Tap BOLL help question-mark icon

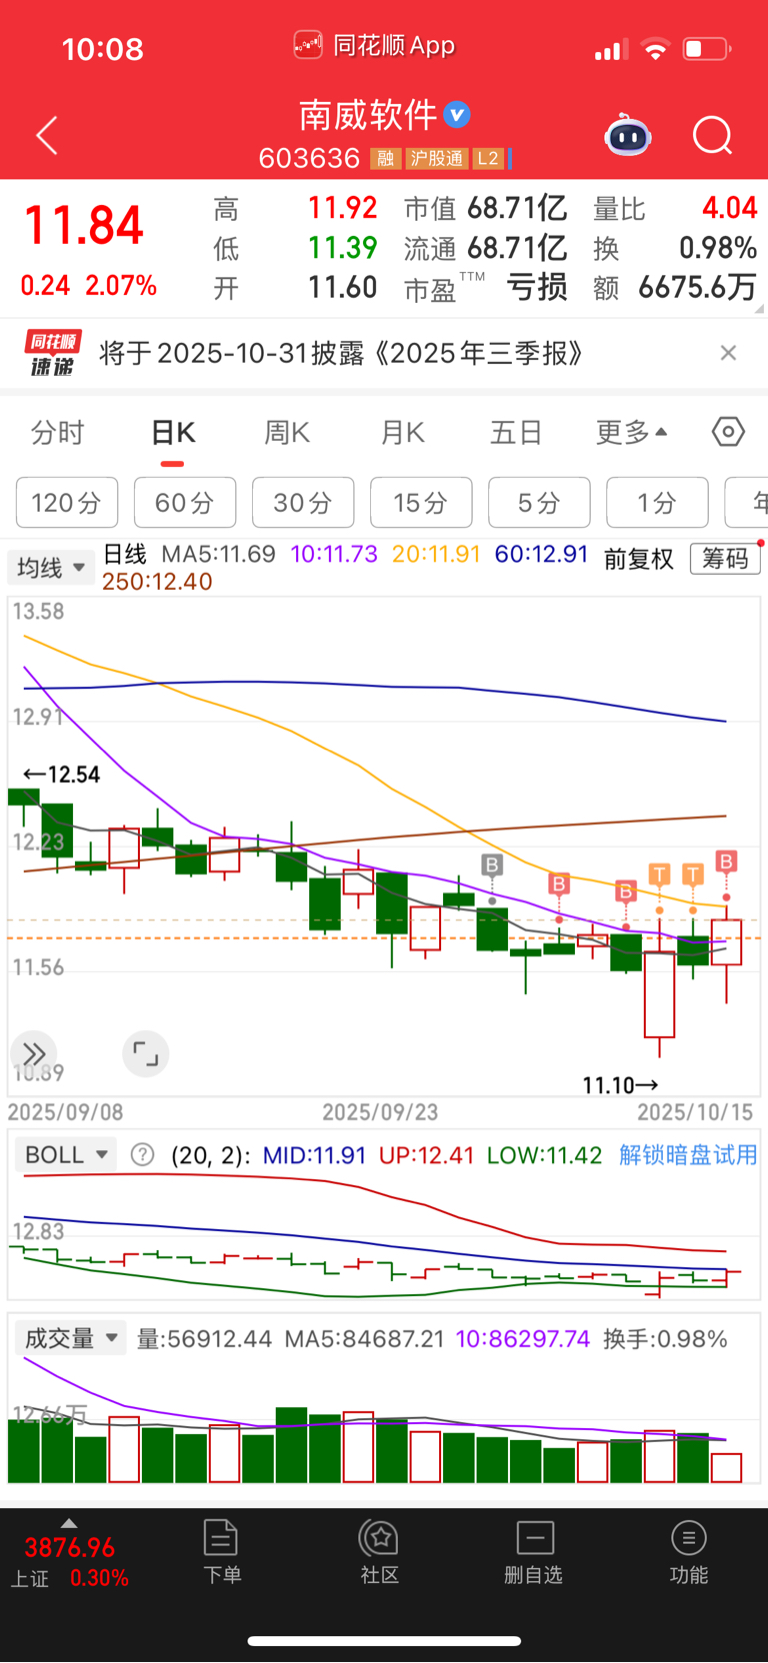point(143,1155)
